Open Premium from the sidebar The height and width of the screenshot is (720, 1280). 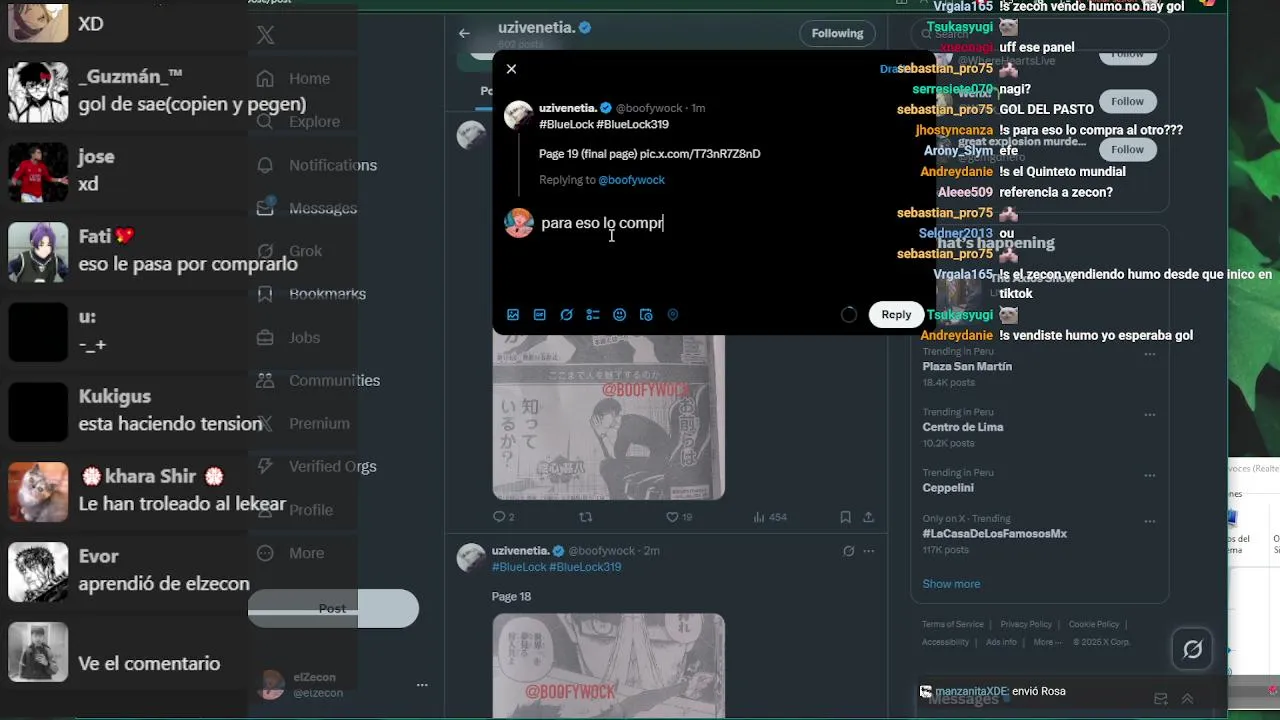tap(302, 423)
